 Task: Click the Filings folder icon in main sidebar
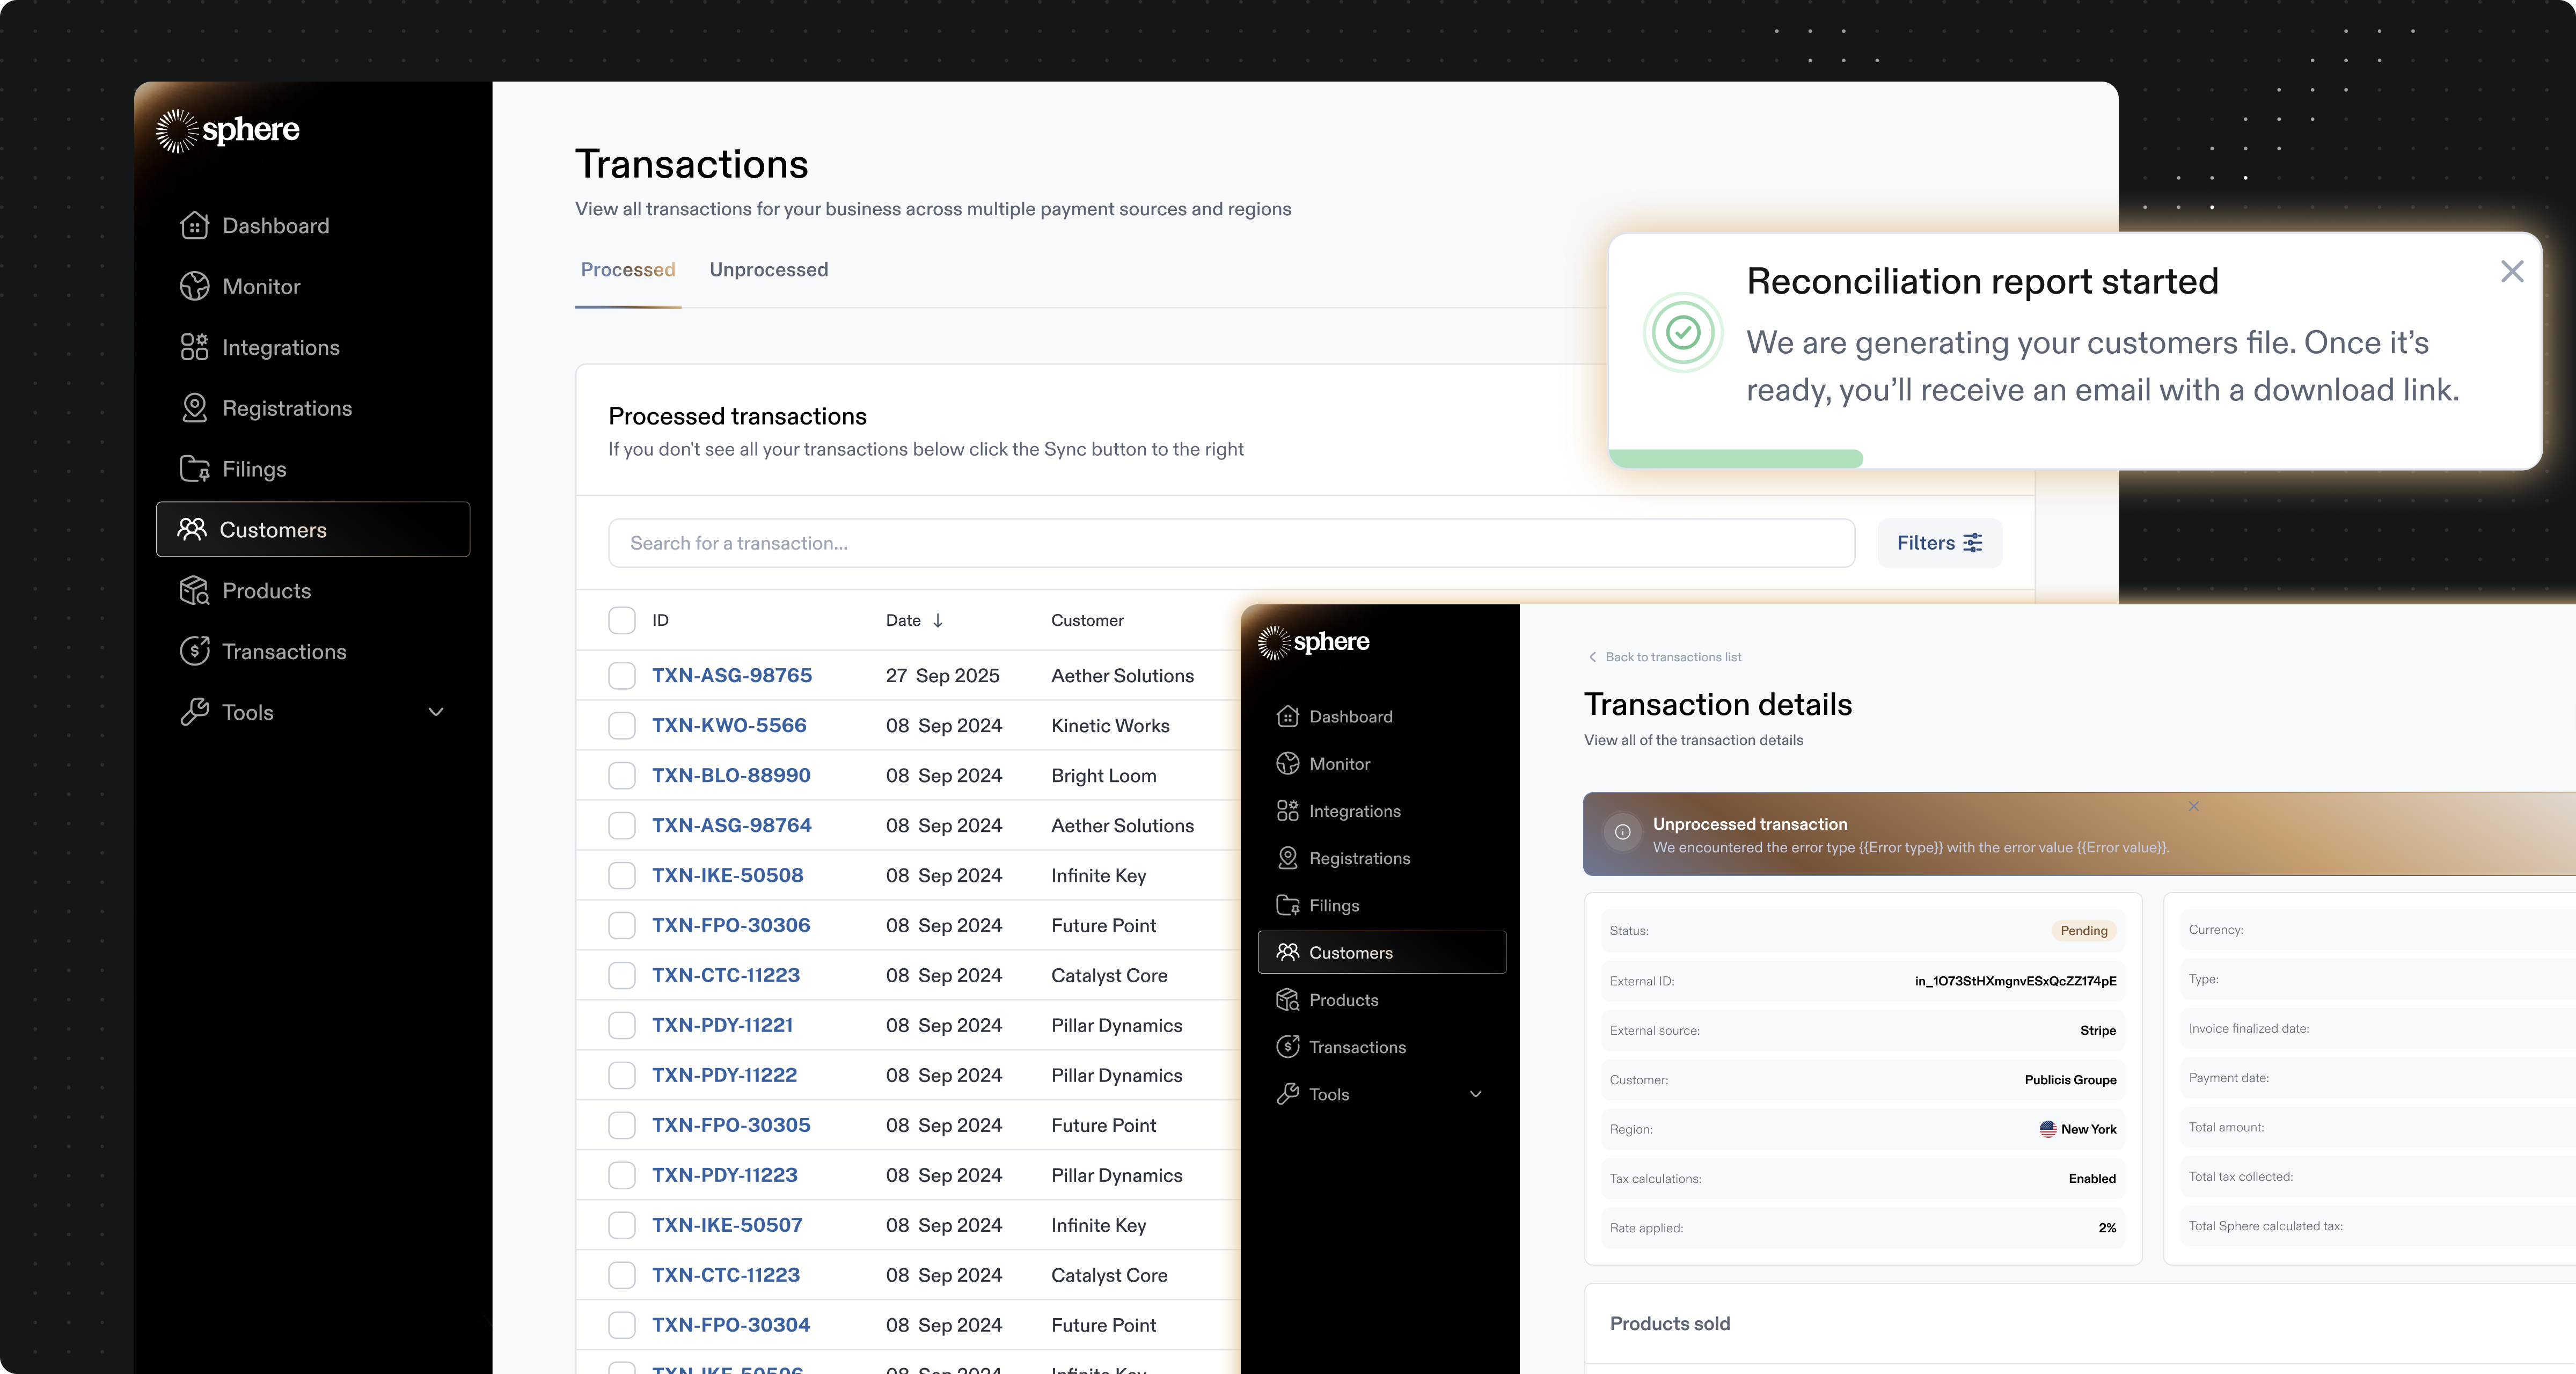[194, 469]
